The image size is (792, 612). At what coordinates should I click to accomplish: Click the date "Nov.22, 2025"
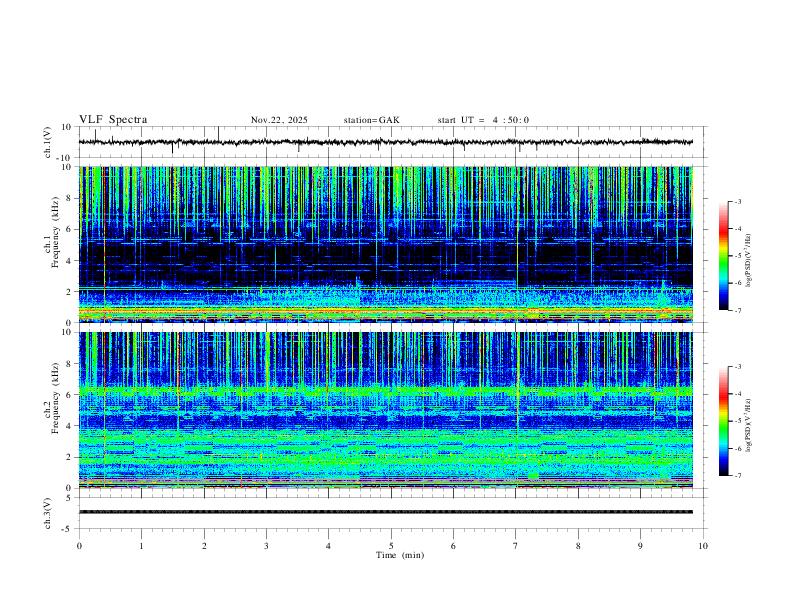279,120
